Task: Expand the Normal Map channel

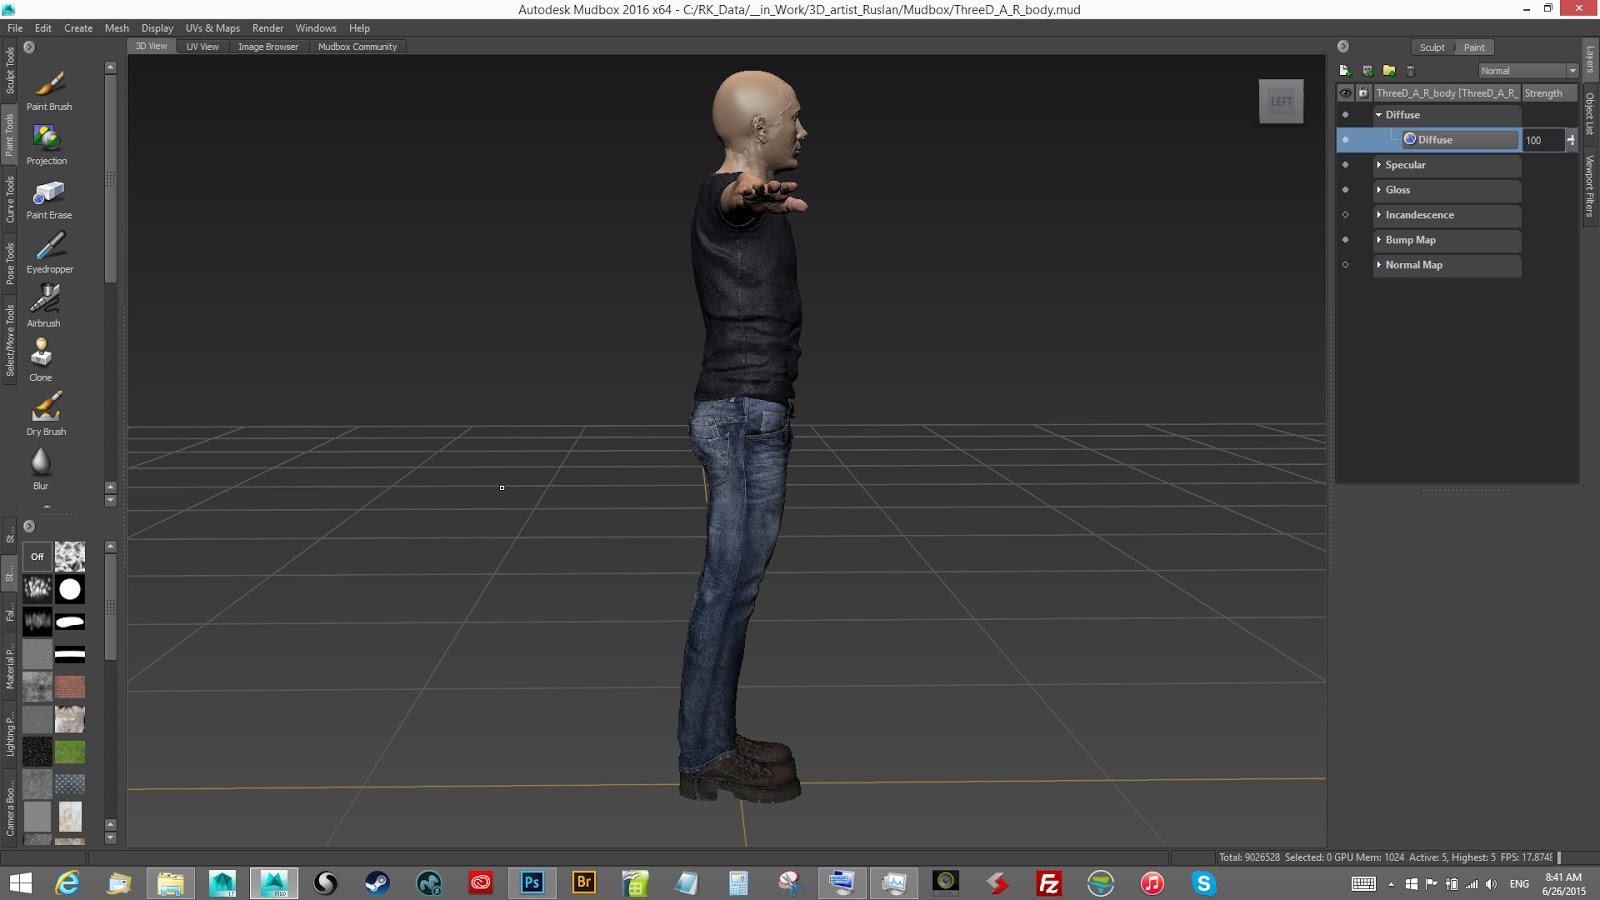Action: tap(1379, 265)
